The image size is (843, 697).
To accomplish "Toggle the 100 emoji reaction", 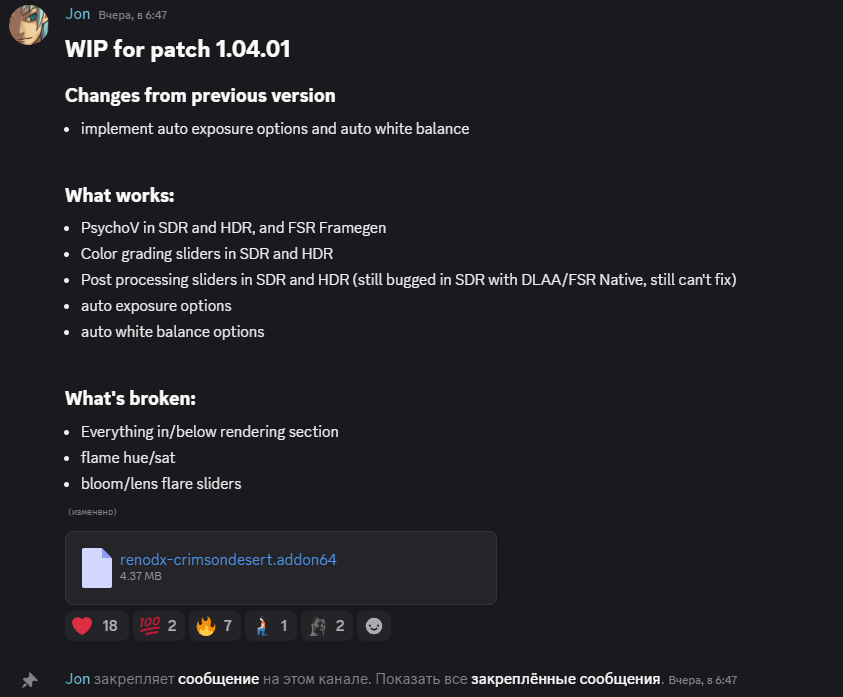I will [x=159, y=625].
